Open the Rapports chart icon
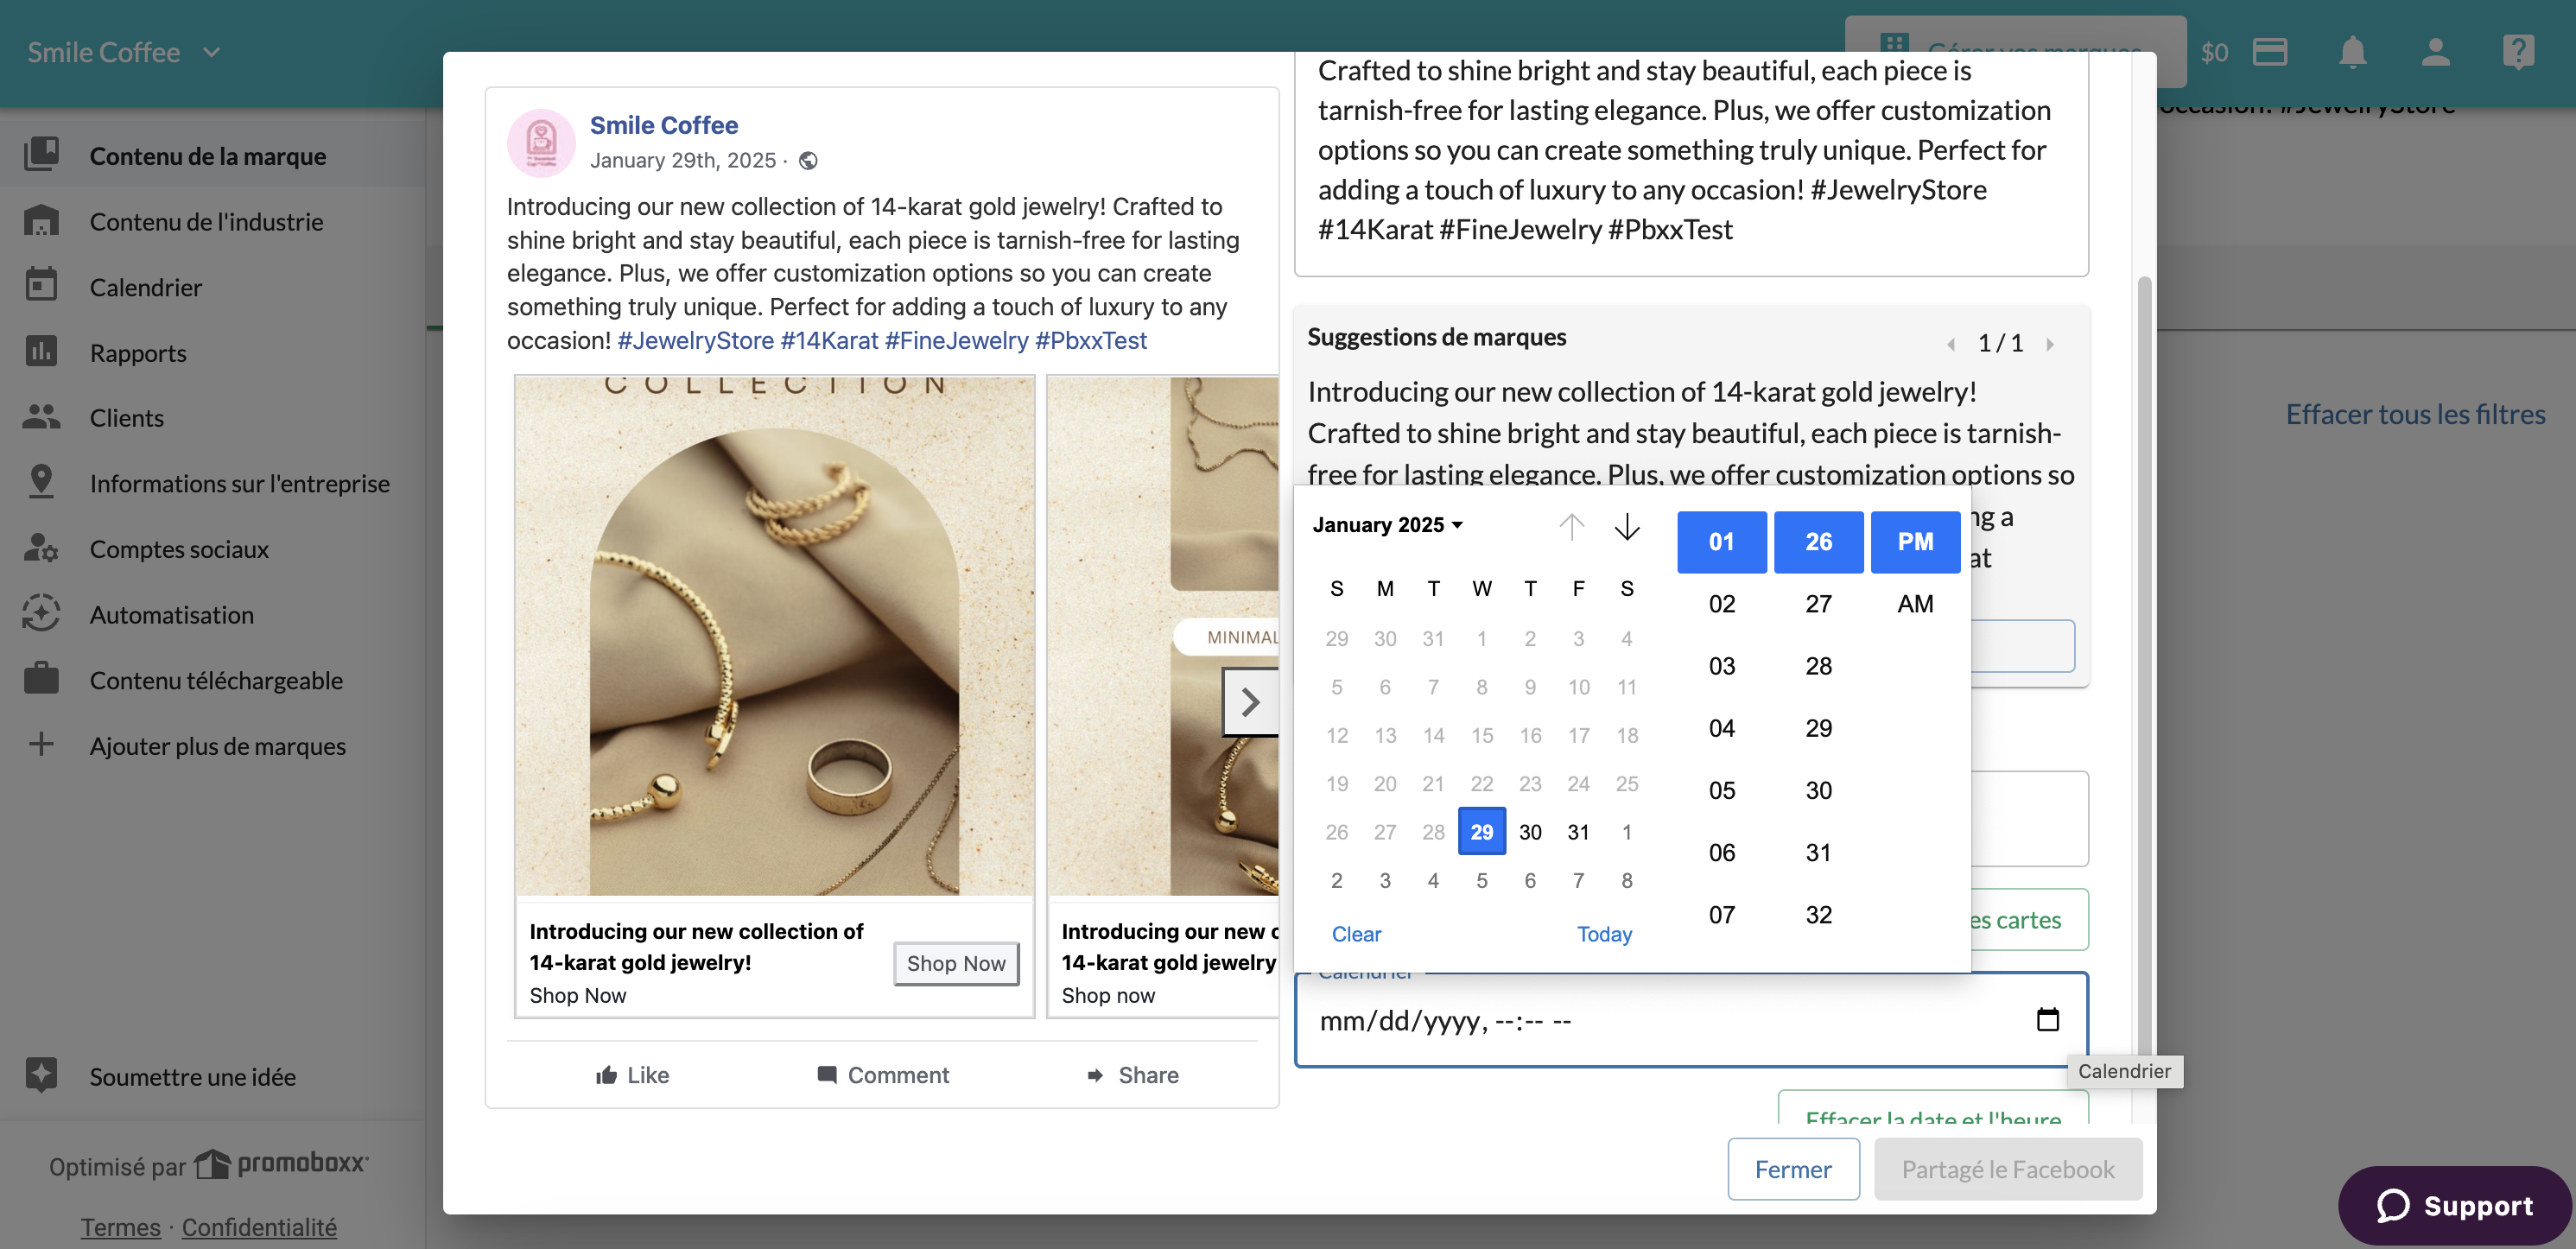The width and height of the screenshot is (2576, 1249). (41, 352)
